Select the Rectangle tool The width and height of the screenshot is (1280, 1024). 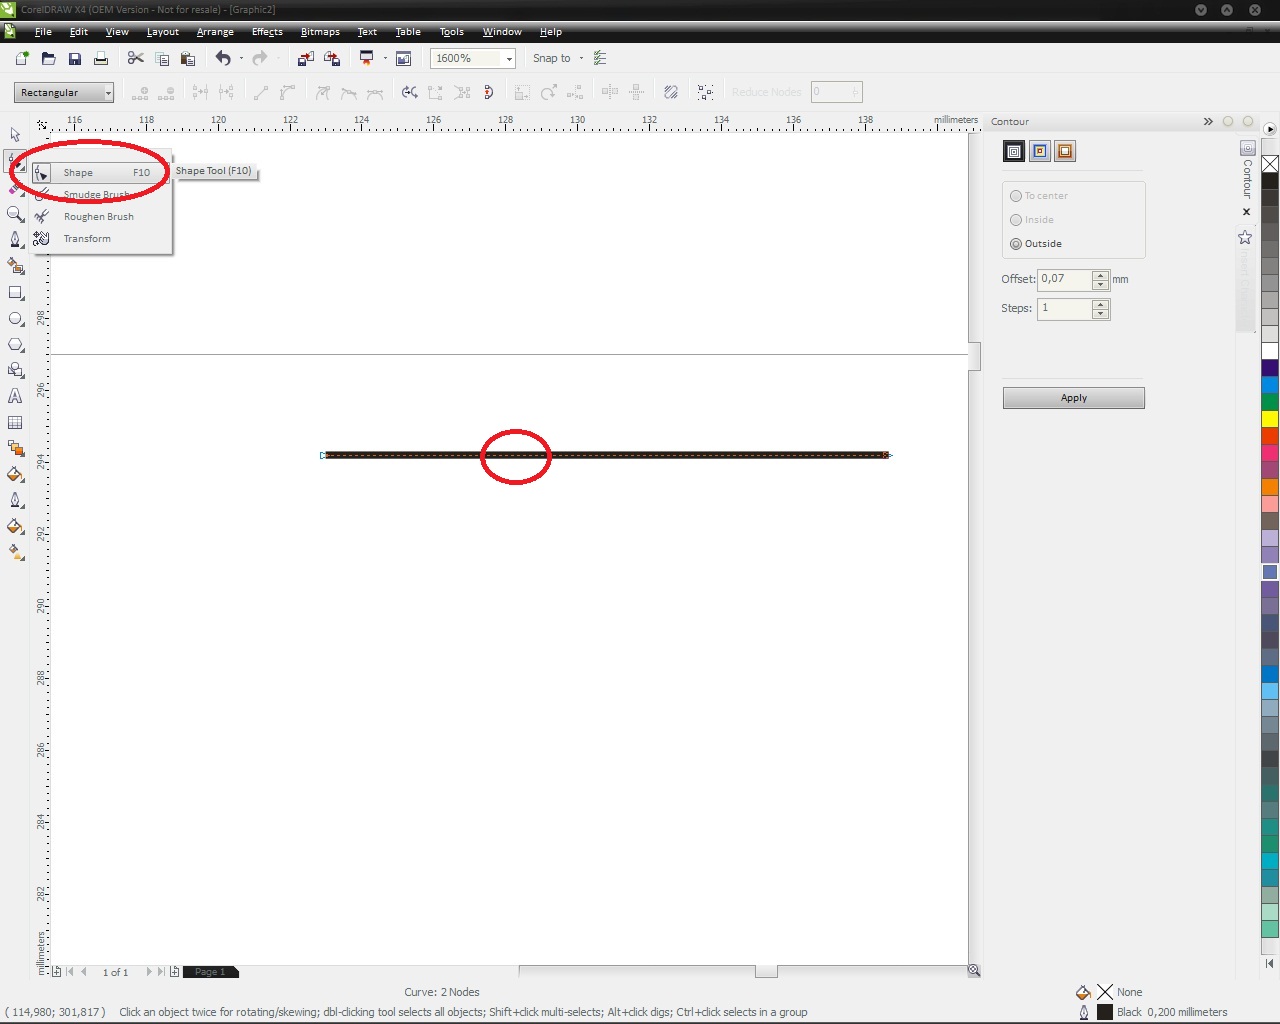click(x=15, y=293)
